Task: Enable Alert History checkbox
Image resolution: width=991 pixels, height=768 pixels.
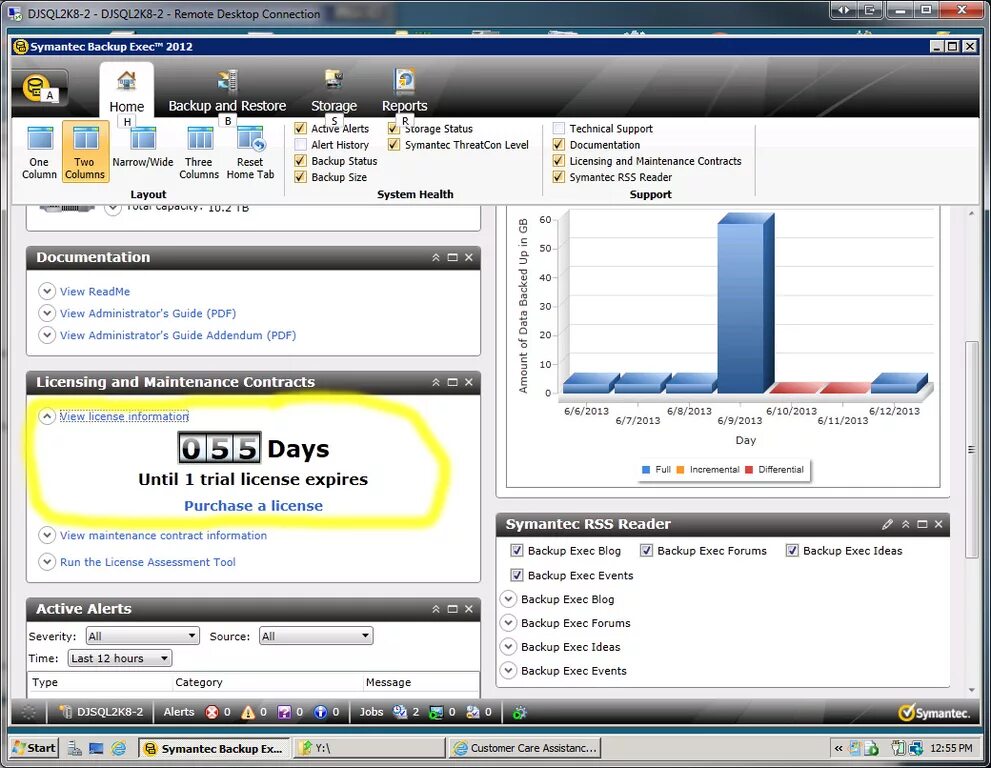Action: (301, 145)
